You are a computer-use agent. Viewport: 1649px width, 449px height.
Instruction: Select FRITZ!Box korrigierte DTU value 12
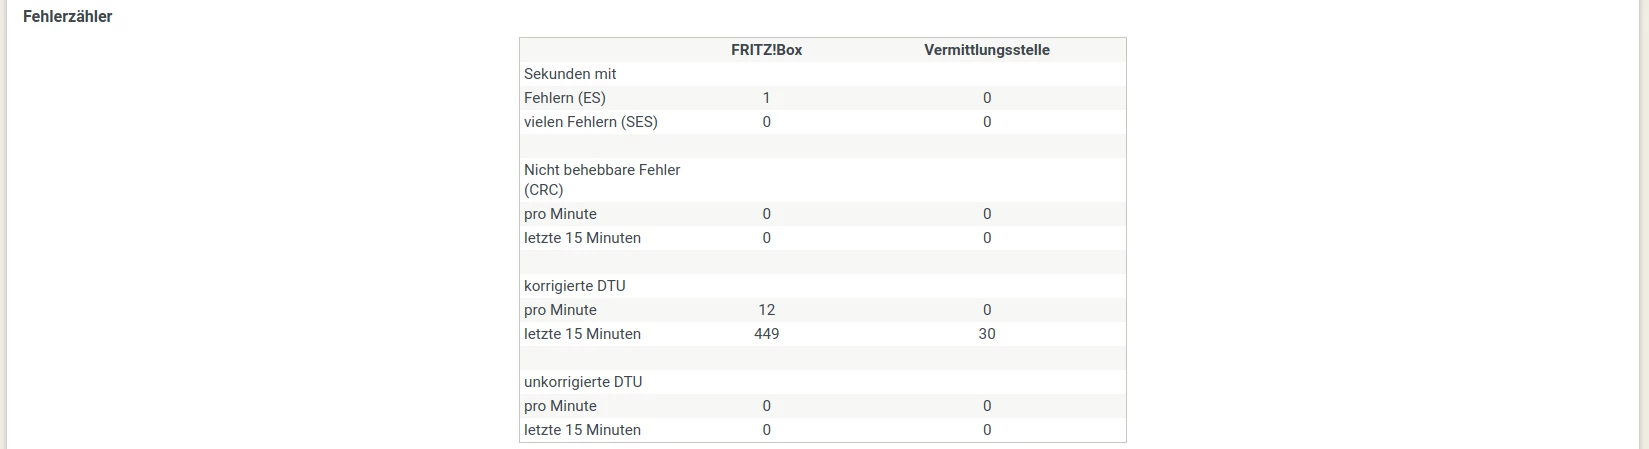766,310
